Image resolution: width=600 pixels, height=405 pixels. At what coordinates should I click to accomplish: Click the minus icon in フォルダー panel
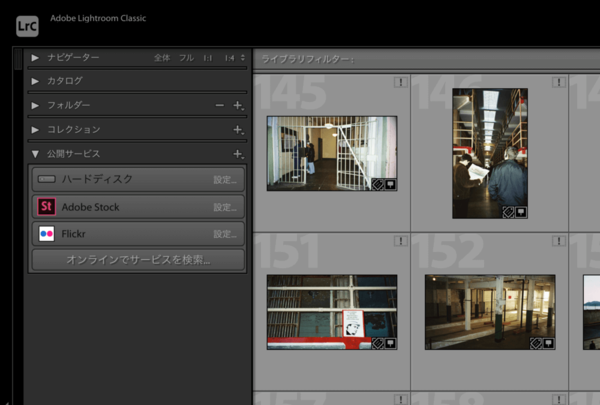[220, 105]
